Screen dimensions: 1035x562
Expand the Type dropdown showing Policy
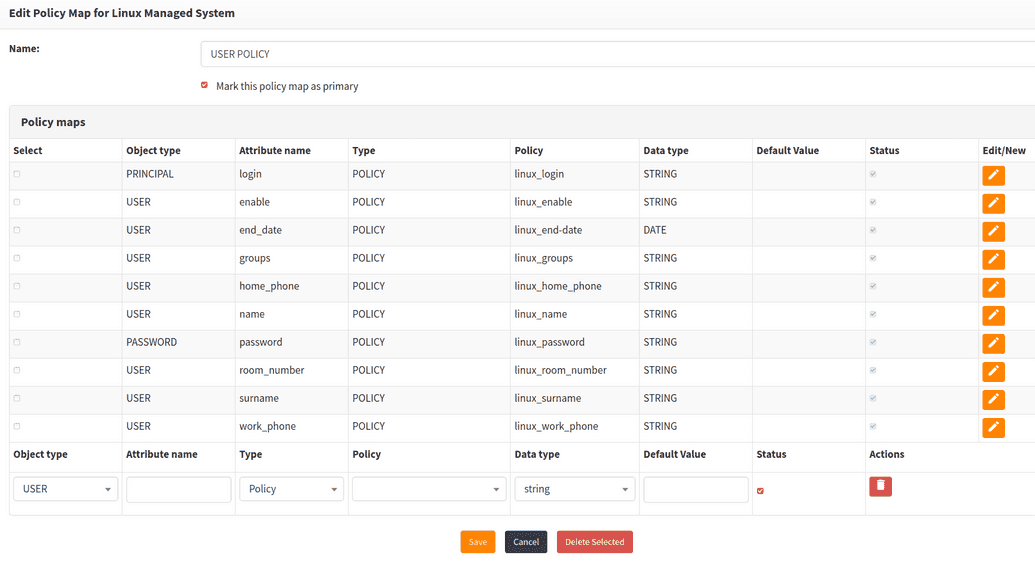(291, 489)
